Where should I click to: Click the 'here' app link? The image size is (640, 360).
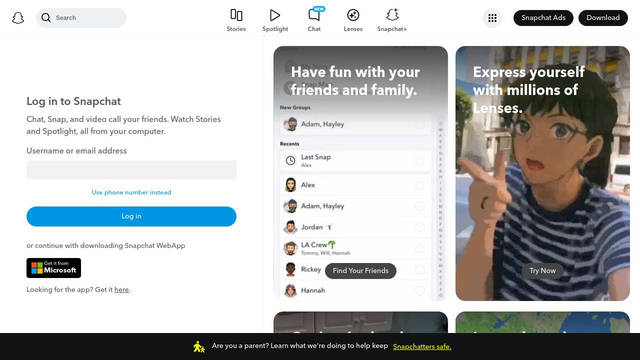tap(122, 290)
